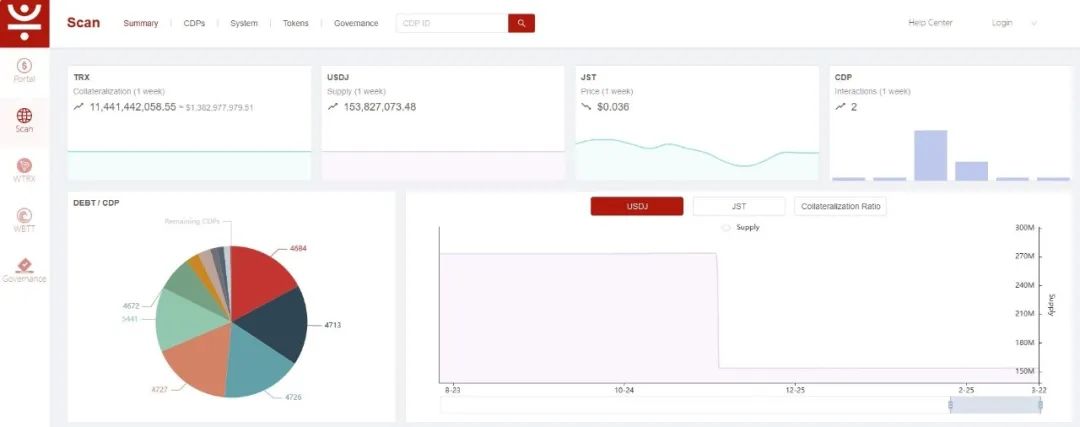Click the 12-25 date label on chart axis

point(794,390)
